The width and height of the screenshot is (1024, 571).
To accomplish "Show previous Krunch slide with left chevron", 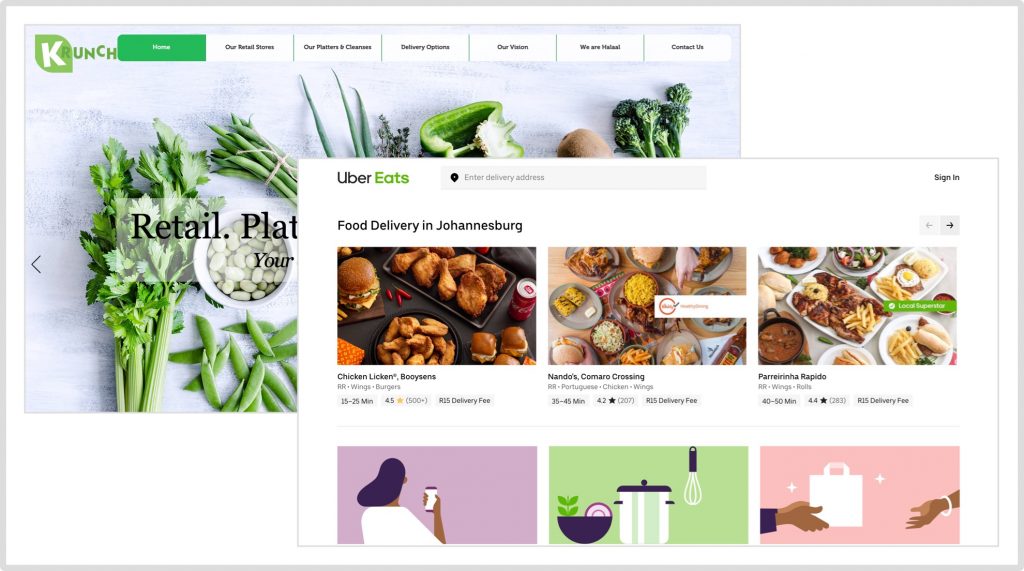I will coord(37,264).
